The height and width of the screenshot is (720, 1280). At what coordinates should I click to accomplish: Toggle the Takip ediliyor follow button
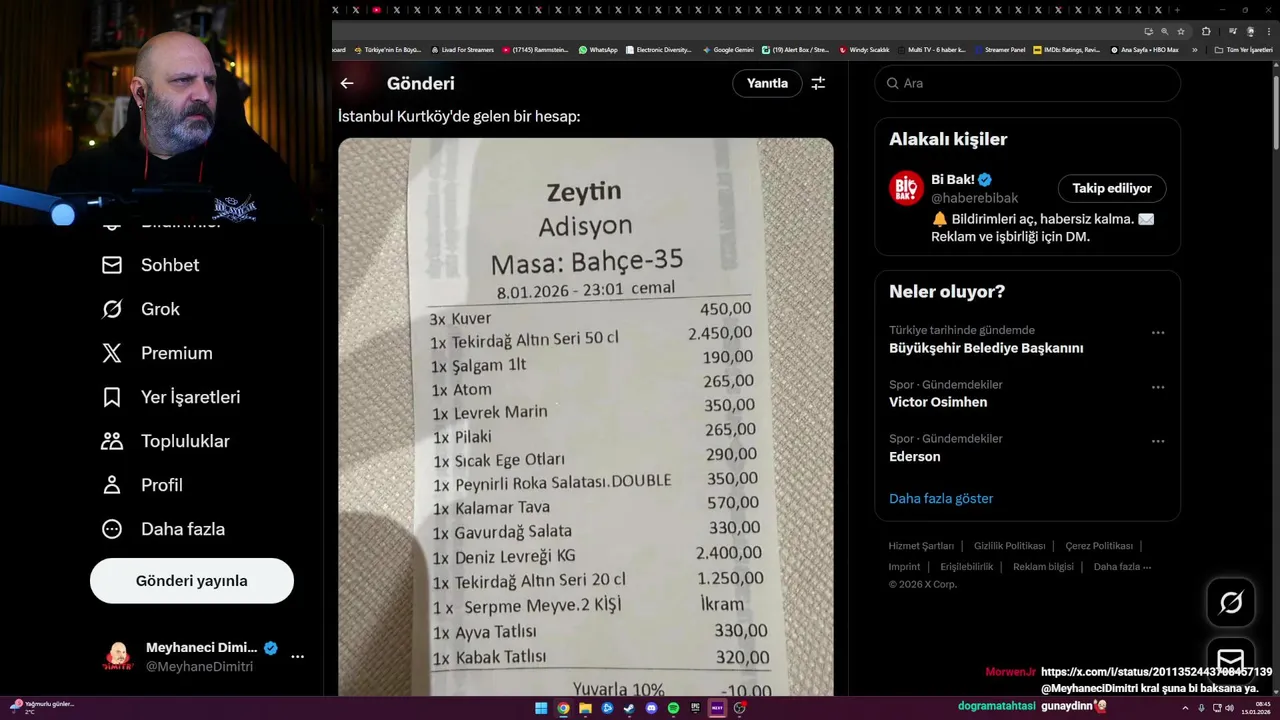(x=1112, y=188)
